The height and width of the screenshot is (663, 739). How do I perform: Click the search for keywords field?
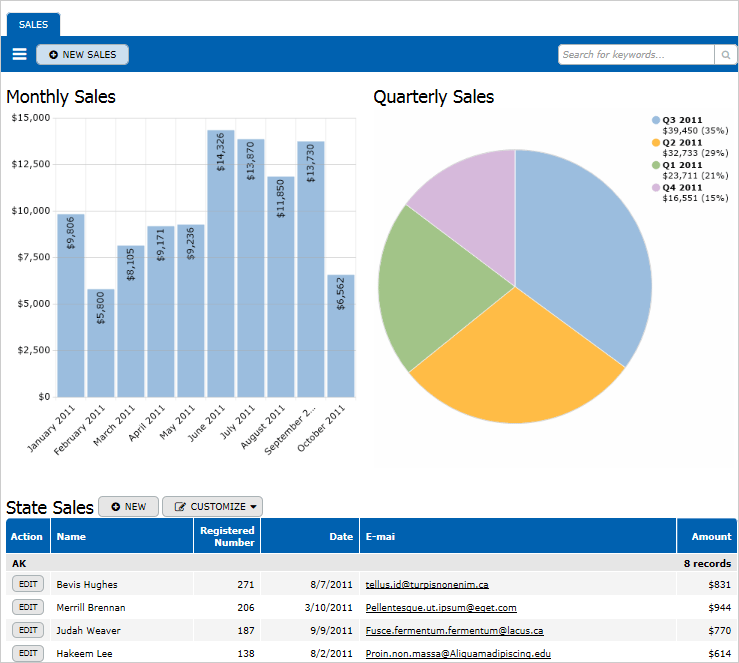coord(636,55)
